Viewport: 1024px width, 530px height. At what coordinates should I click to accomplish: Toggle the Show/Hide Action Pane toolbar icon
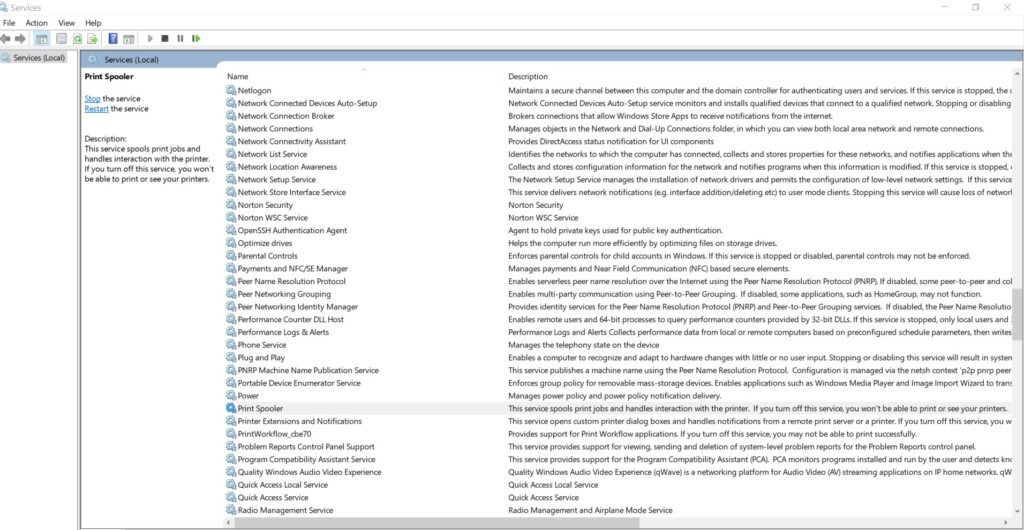coord(129,39)
